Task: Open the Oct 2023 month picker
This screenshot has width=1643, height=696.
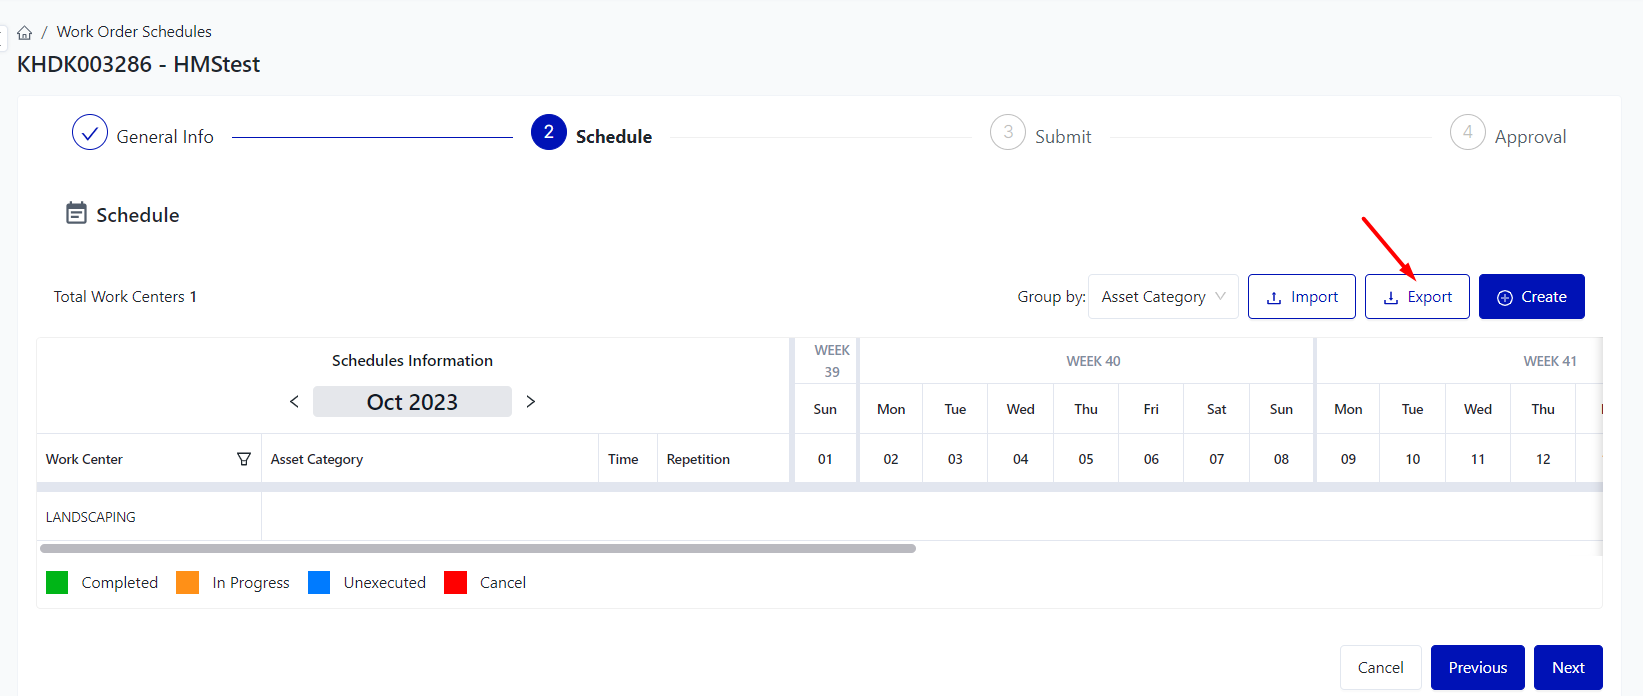Action: (x=412, y=402)
